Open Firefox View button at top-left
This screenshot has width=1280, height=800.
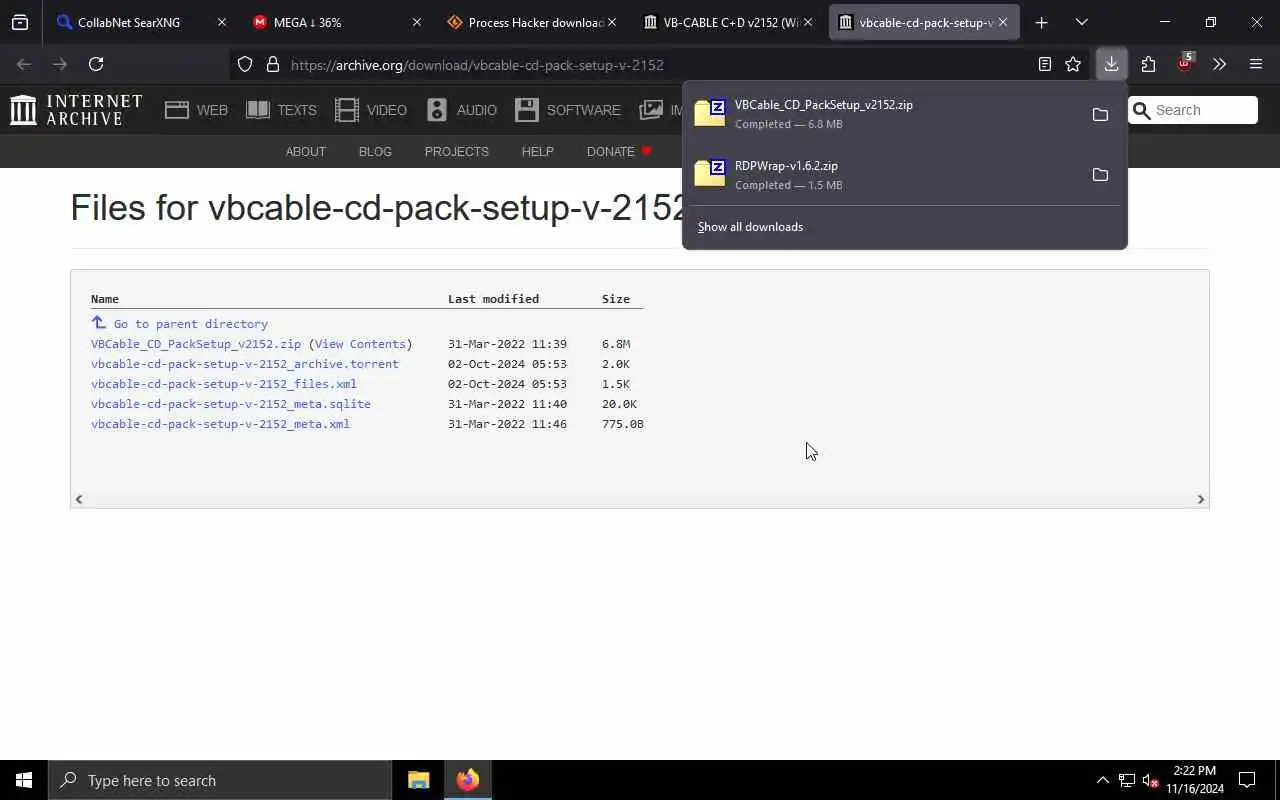[x=20, y=22]
